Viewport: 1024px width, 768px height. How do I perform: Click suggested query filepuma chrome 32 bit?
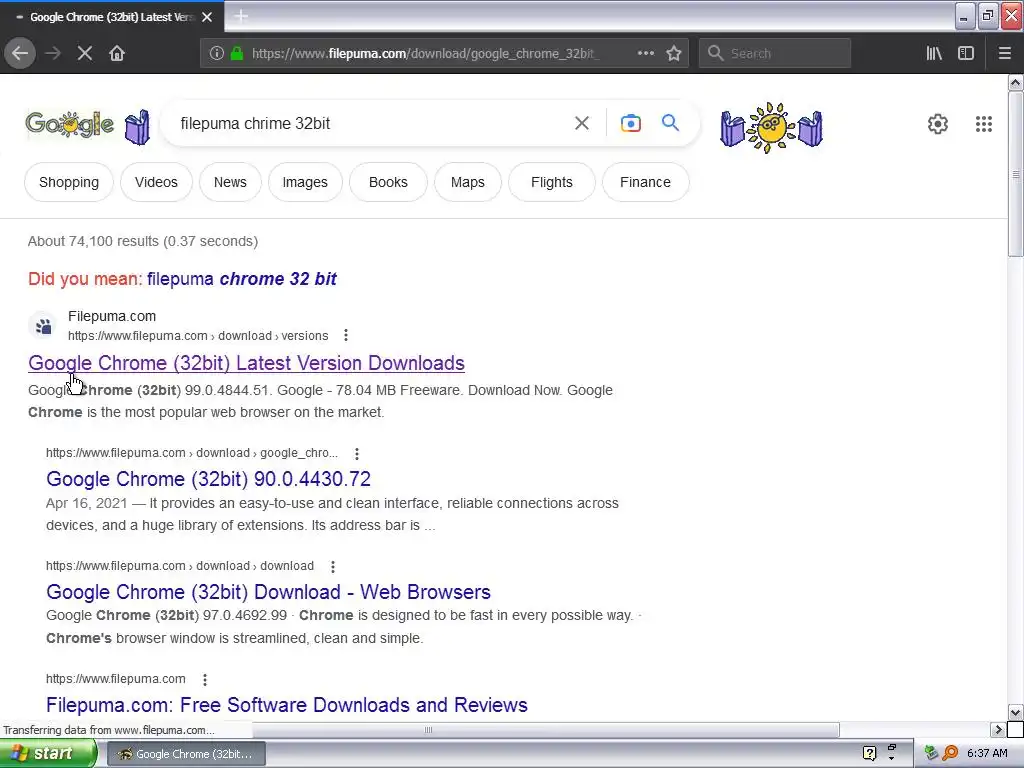pyautogui.click(x=242, y=279)
